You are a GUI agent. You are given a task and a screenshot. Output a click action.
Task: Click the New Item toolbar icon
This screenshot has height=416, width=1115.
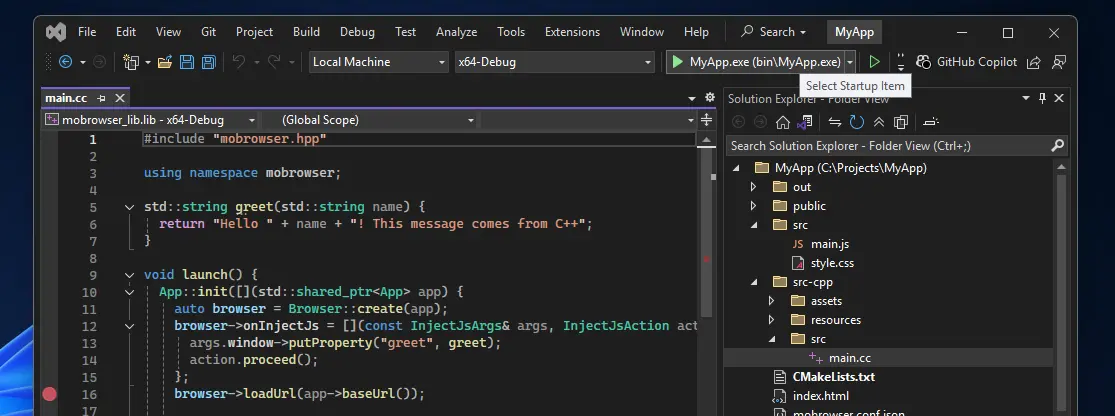131,62
